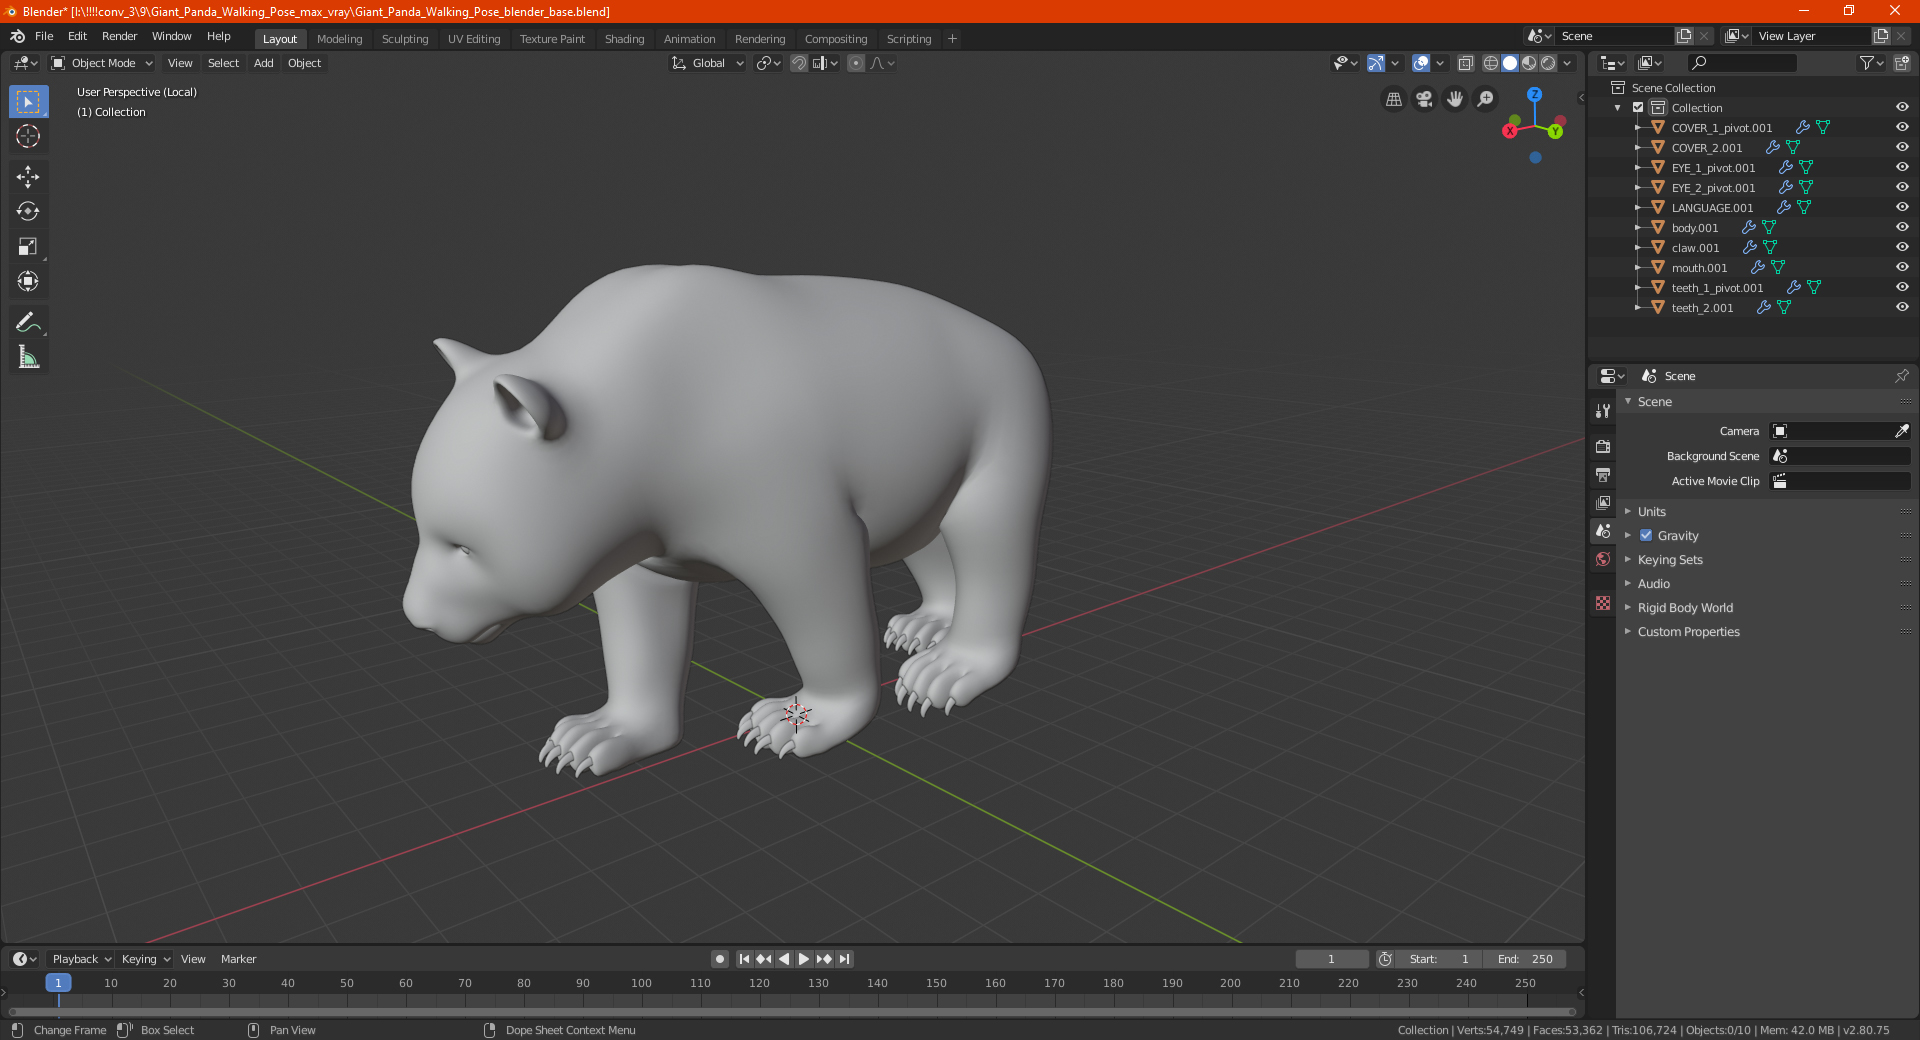This screenshot has height=1040, width=1920.
Task: Open the outliner filter icon
Action: 1871,63
